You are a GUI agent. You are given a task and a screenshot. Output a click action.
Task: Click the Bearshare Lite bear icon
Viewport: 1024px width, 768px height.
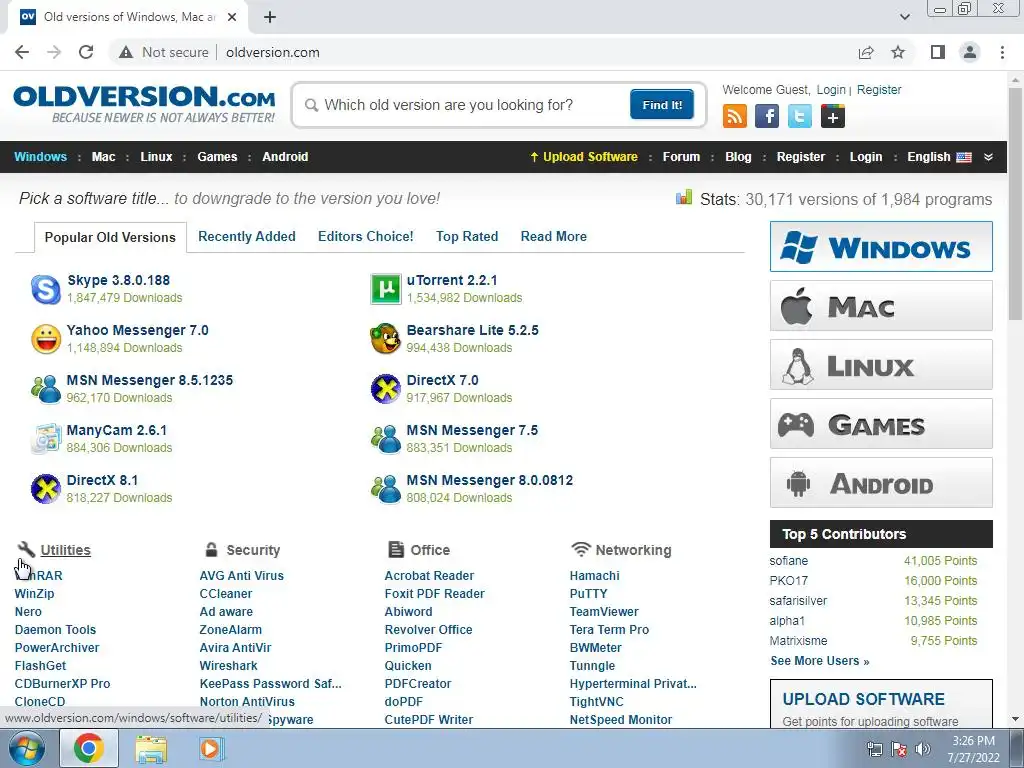(386, 339)
